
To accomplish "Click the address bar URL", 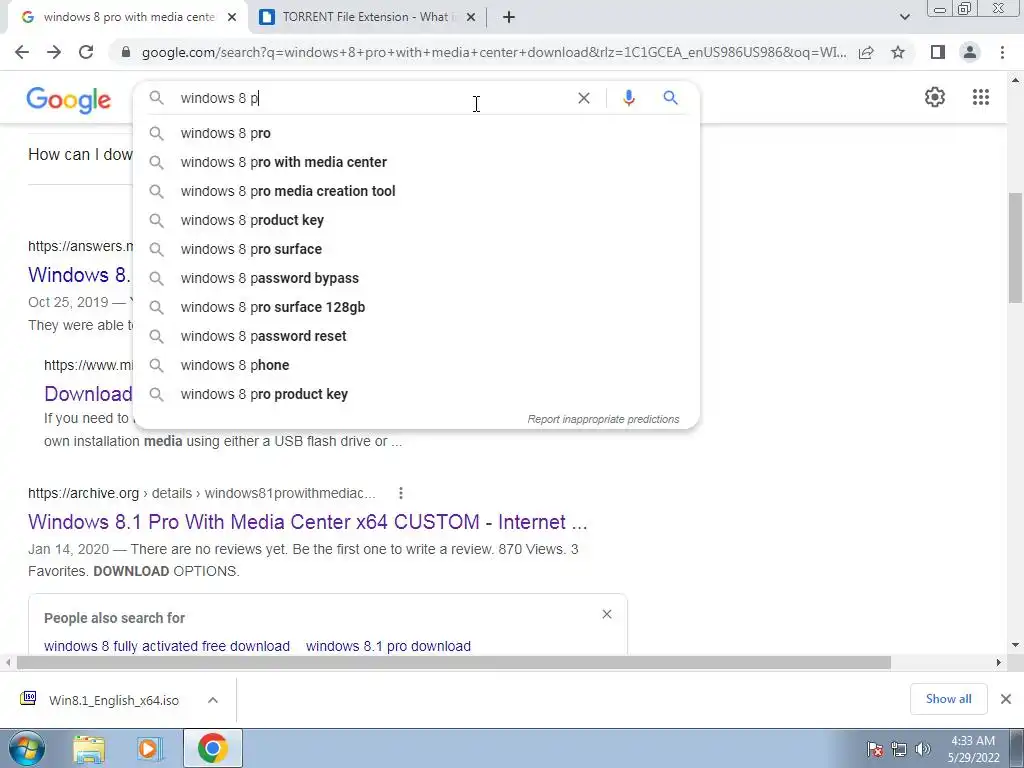I will pyautogui.click(x=494, y=52).
